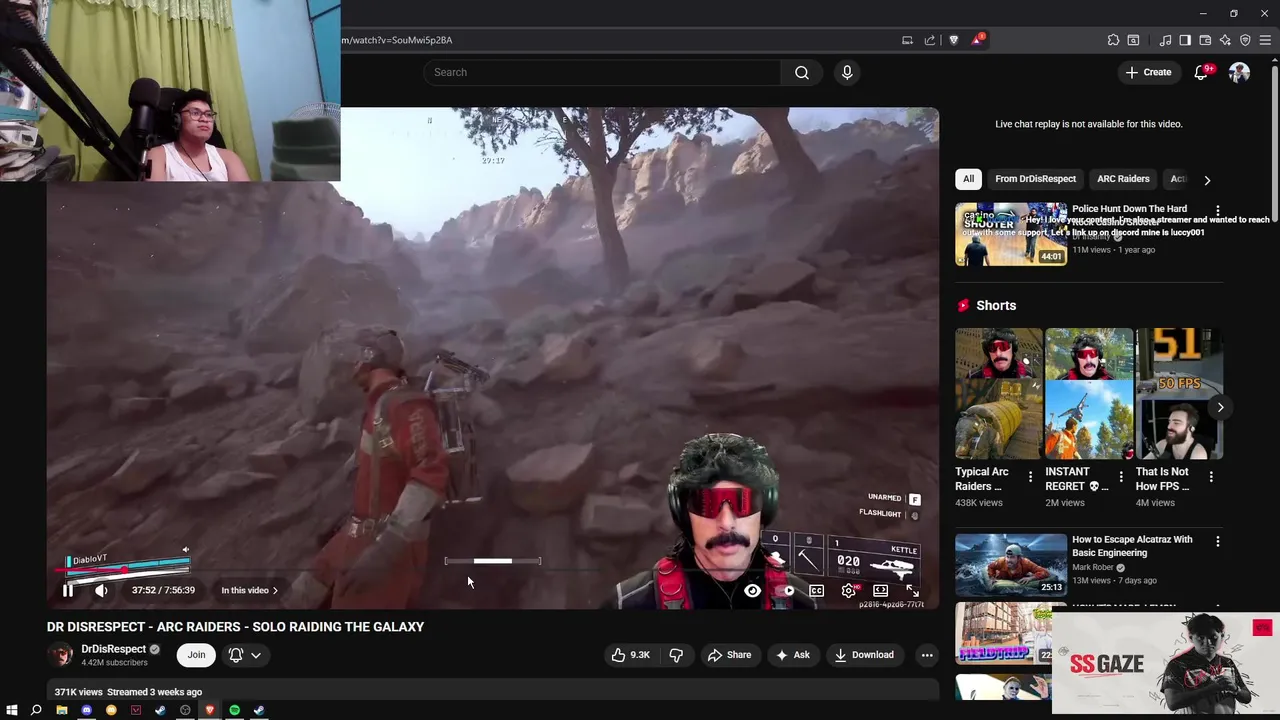Expand the channel notification bell dropdown

coord(245,655)
